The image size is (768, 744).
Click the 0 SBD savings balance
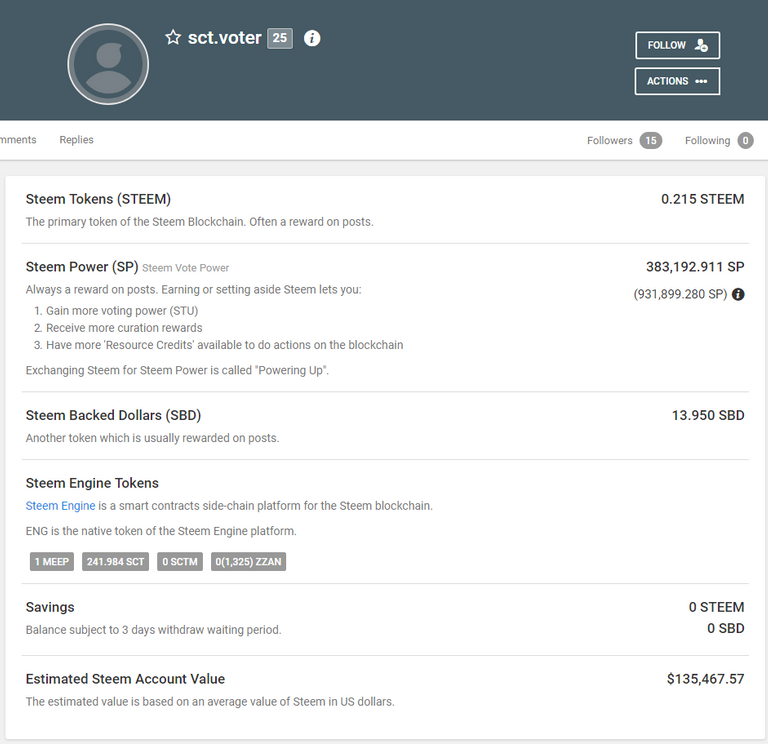pyautogui.click(x=725, y=628)
